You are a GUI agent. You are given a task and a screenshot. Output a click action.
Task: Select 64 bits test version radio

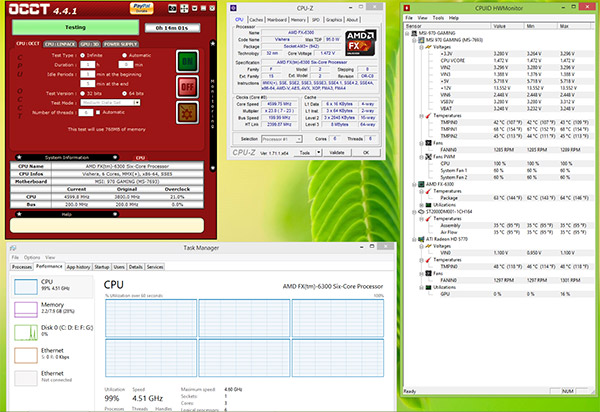coord(124,93)
